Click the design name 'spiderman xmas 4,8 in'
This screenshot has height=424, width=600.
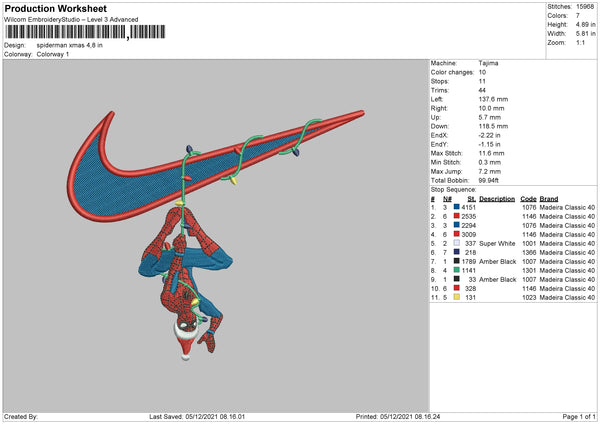coord(70,45)
